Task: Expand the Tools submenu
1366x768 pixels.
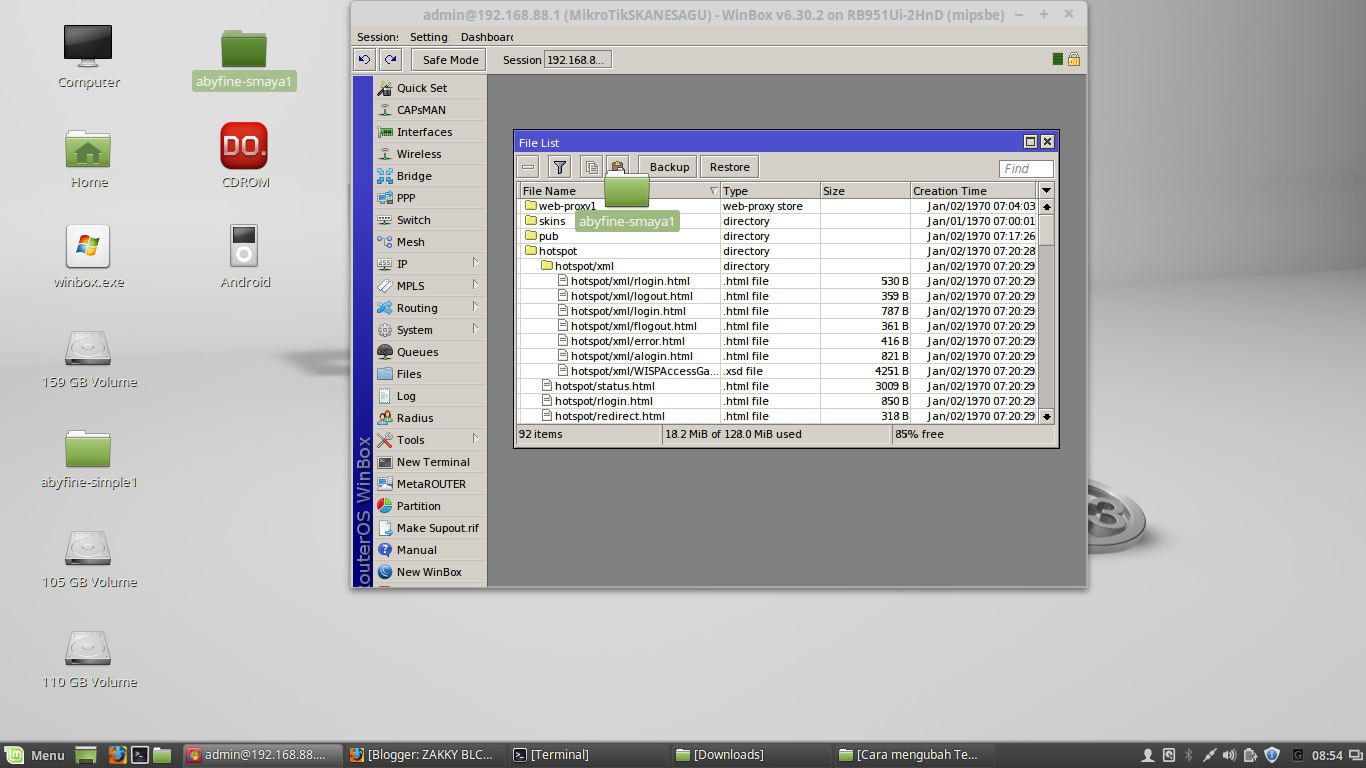Action: (x=430, y=440)
